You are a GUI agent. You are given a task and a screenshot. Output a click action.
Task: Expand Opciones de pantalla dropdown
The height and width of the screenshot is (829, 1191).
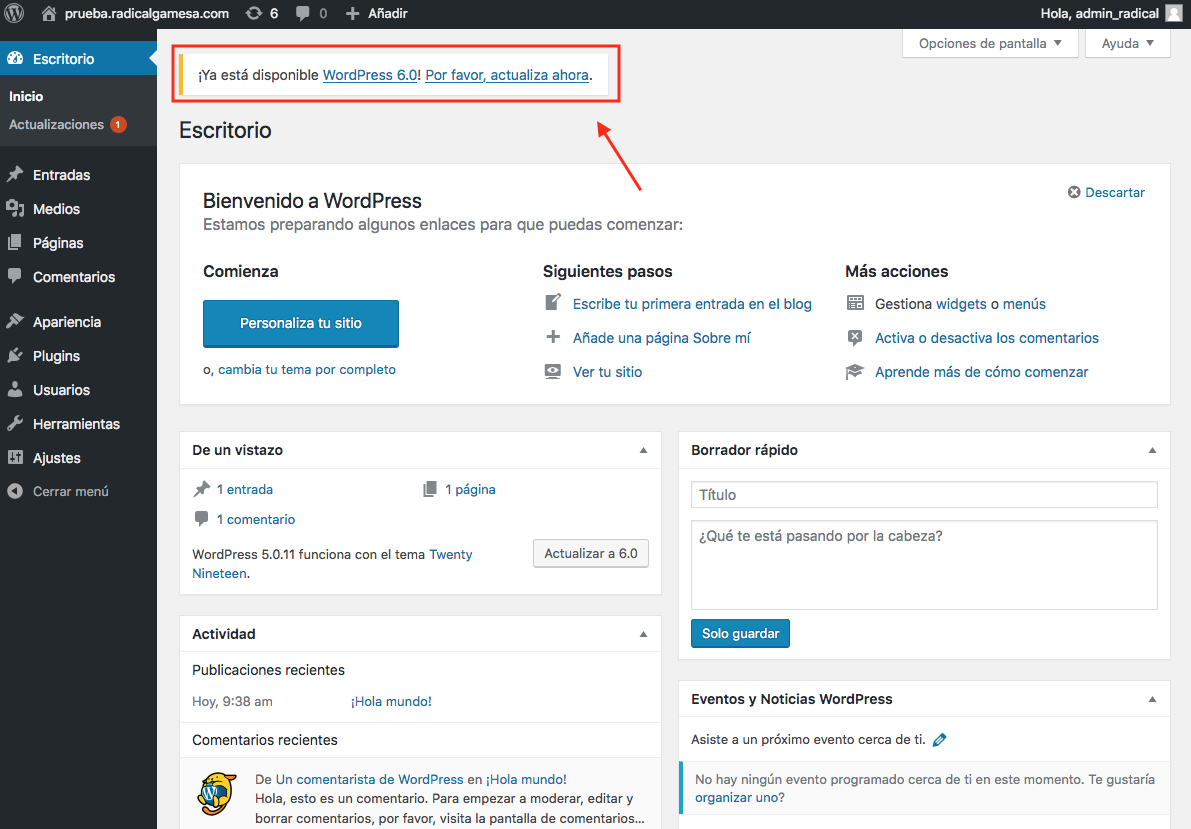[990, 43]
